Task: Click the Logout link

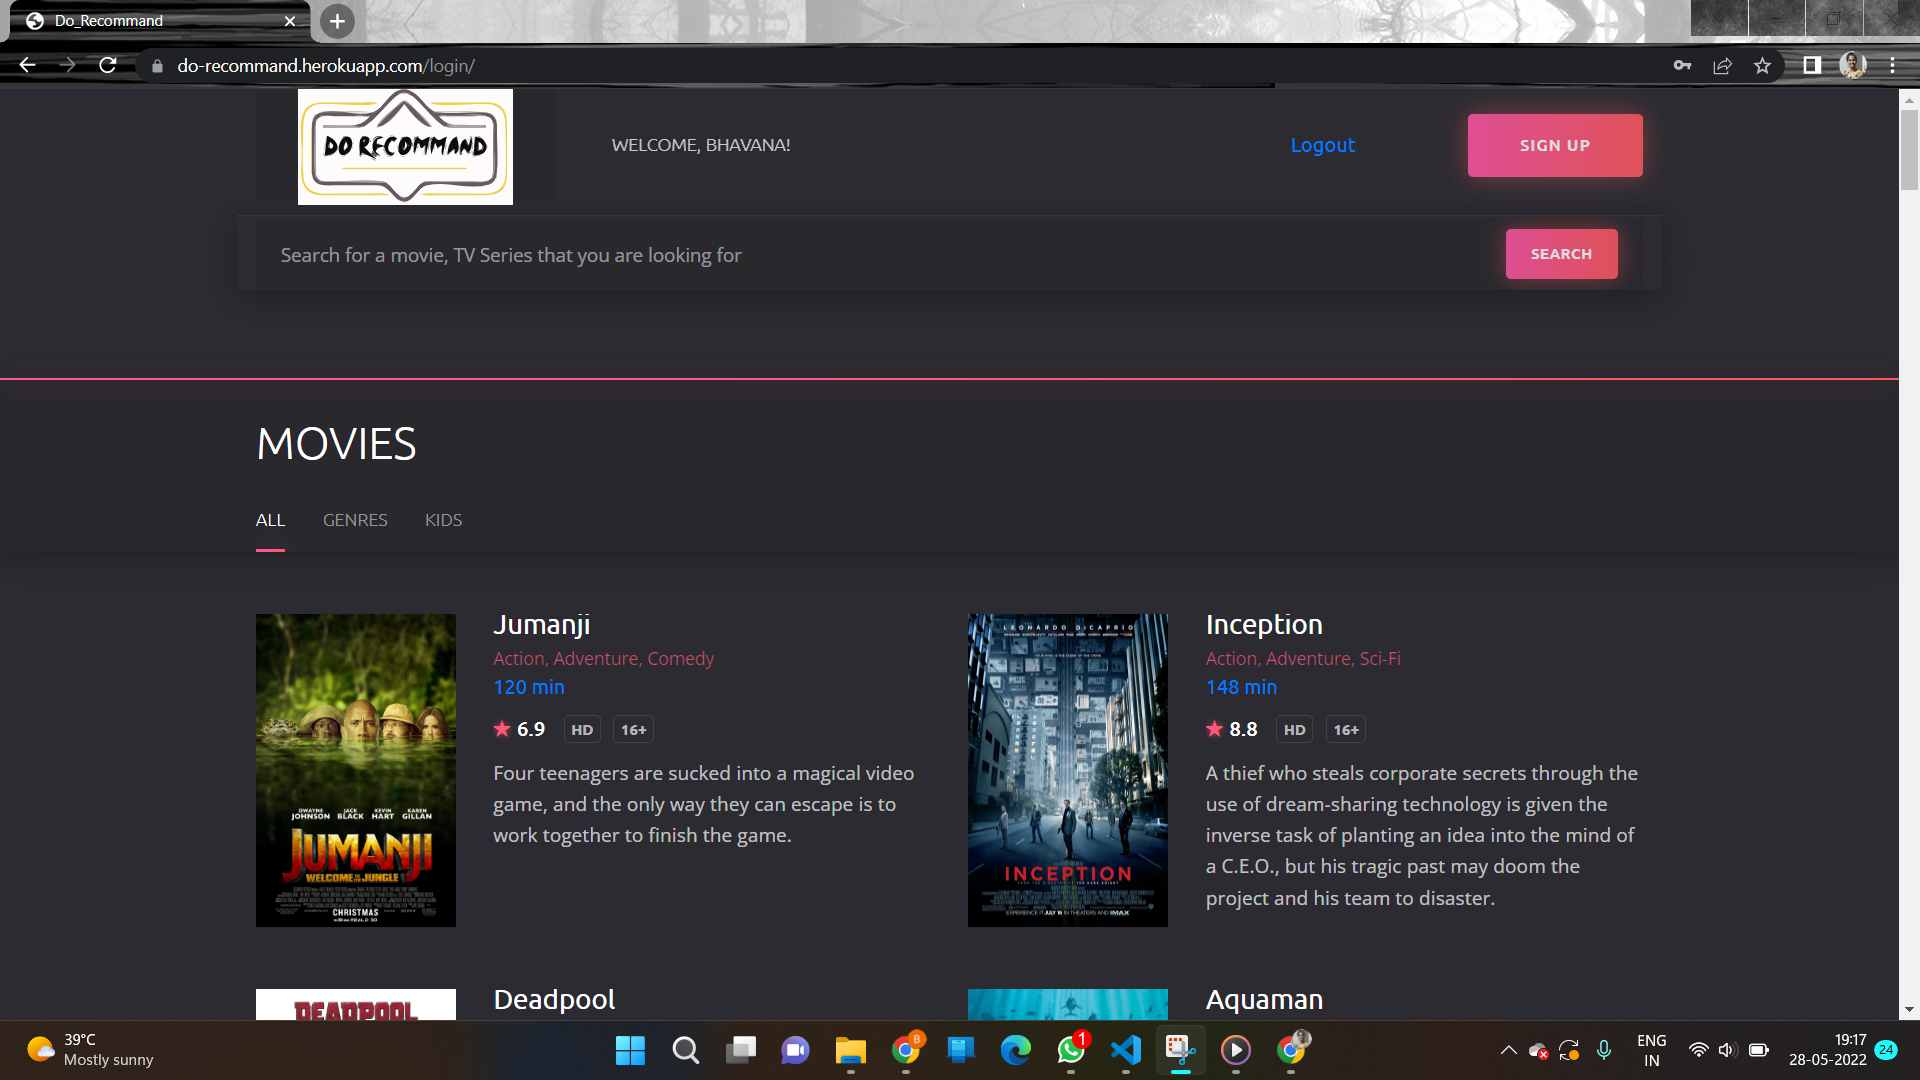Action: (1322, 145)
